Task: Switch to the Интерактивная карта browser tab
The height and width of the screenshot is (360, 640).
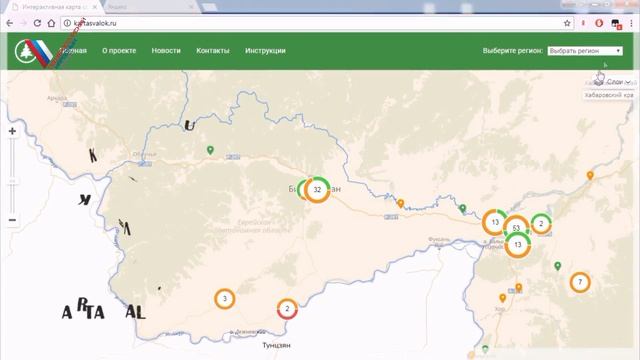Action: [54, 7]
